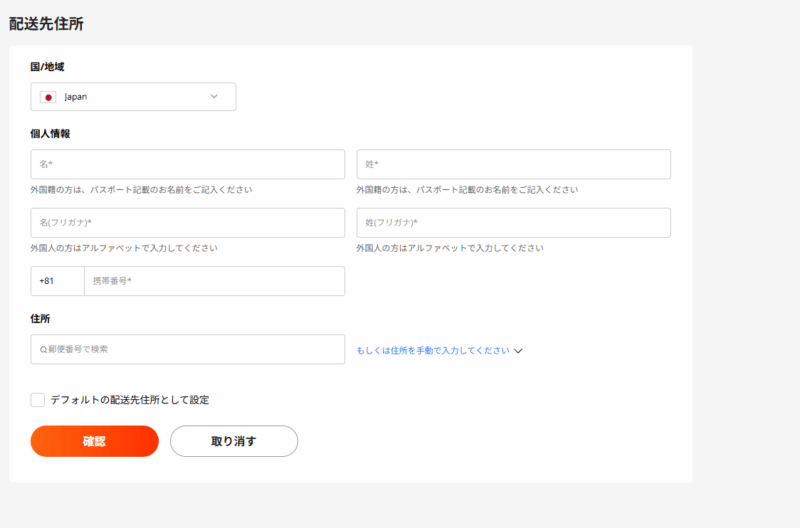
Task: Click the 国/地域 section label
Action: tap(47, 67)
